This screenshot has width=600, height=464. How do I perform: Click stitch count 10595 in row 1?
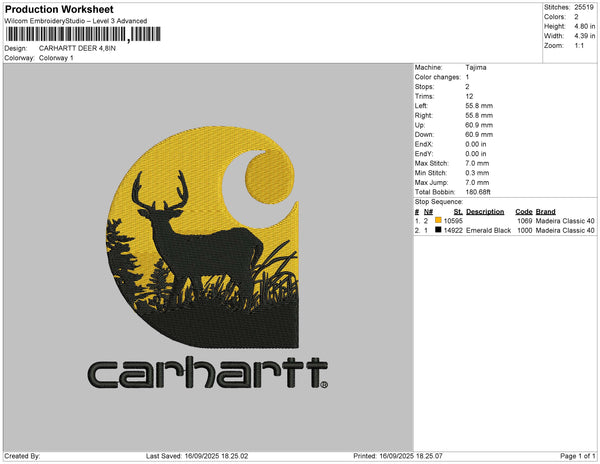[x=453, y=221]
